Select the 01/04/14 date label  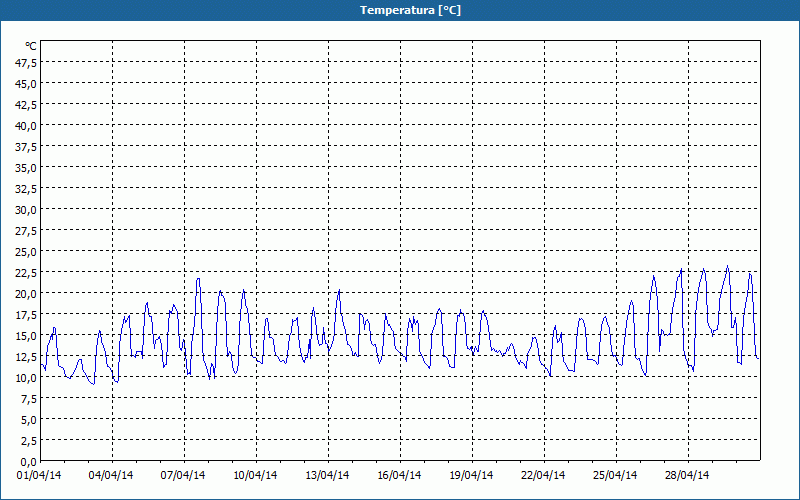click(39, 476)
